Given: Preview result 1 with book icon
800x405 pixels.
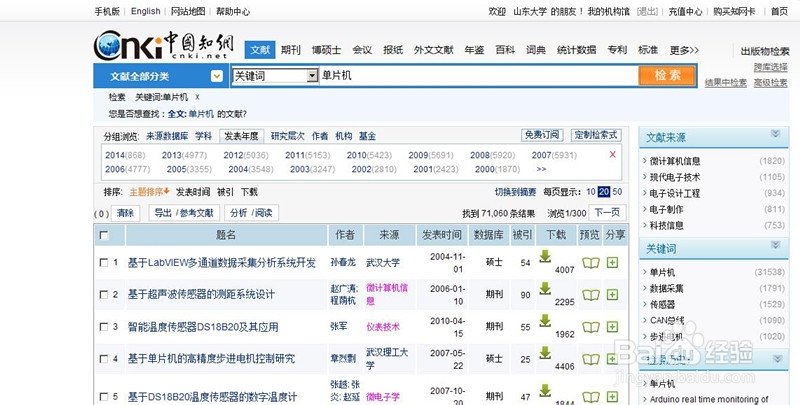Looking at the screenshot, I should pos(591,263).
